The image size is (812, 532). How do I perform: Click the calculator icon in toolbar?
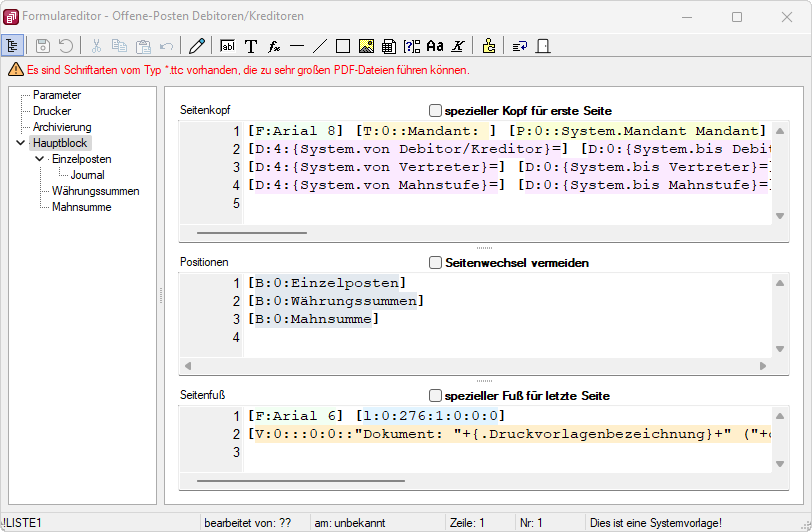point(389,46)
